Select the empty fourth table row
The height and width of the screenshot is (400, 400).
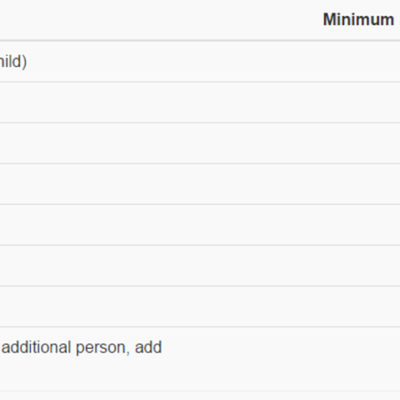click(200, 184)
